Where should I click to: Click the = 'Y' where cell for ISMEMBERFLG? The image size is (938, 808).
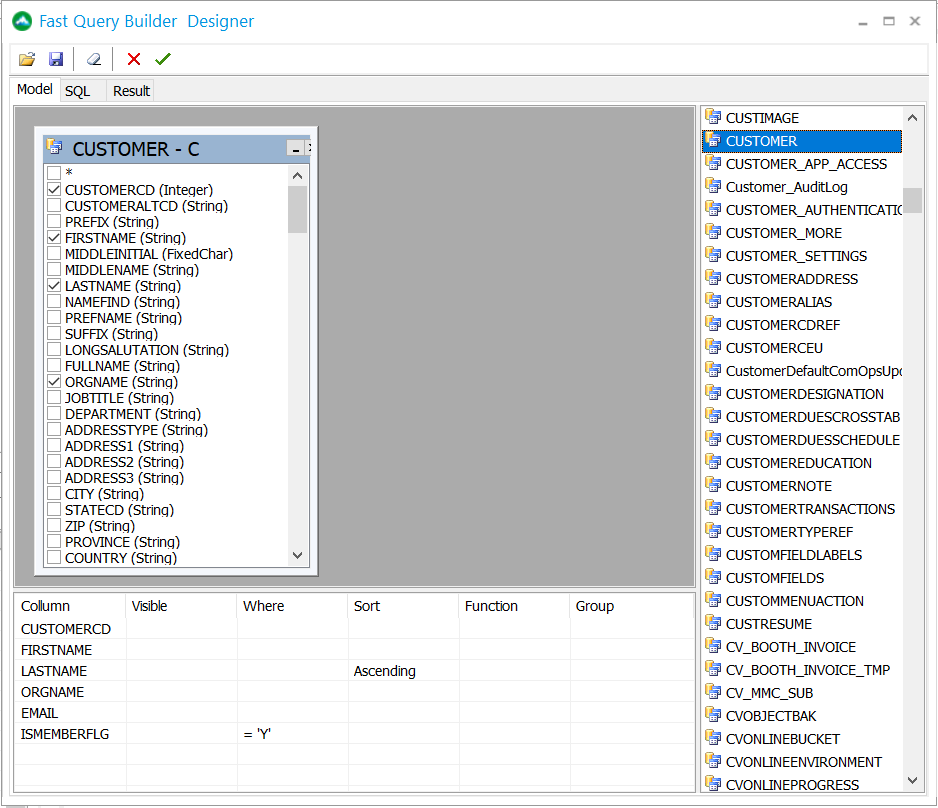[293, 734]
